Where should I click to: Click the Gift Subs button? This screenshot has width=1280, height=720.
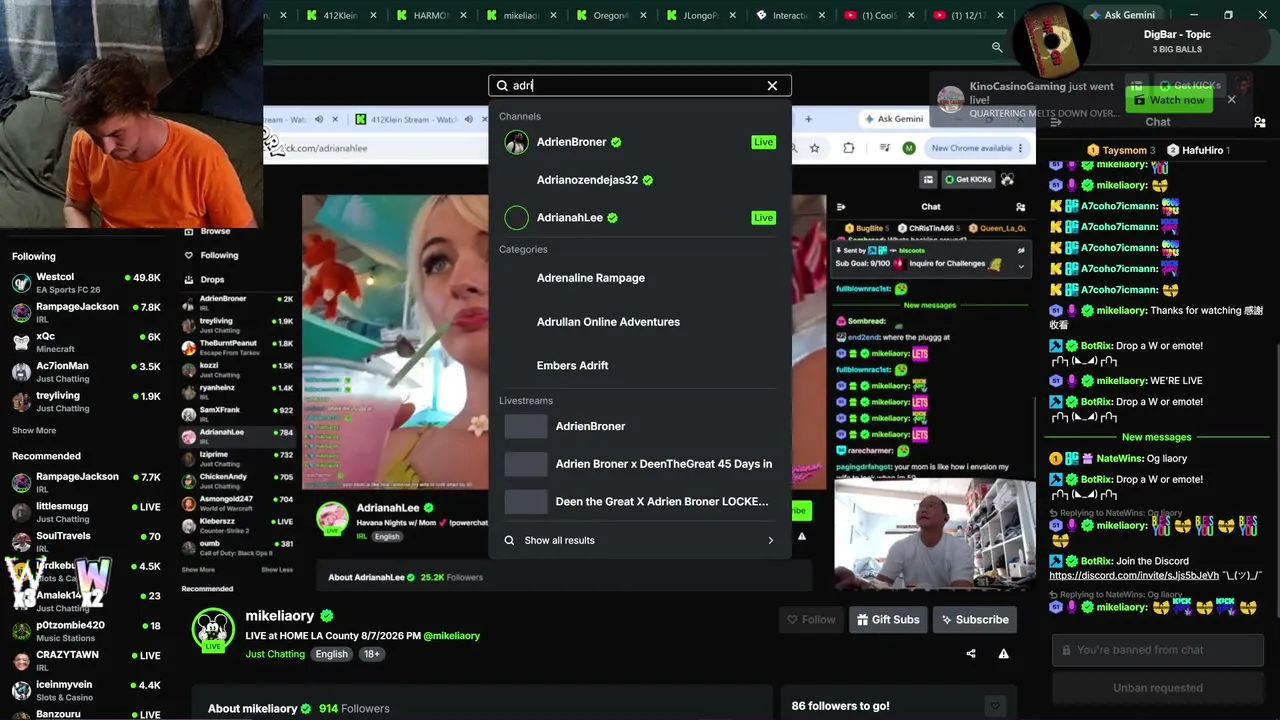pos(887,620)
